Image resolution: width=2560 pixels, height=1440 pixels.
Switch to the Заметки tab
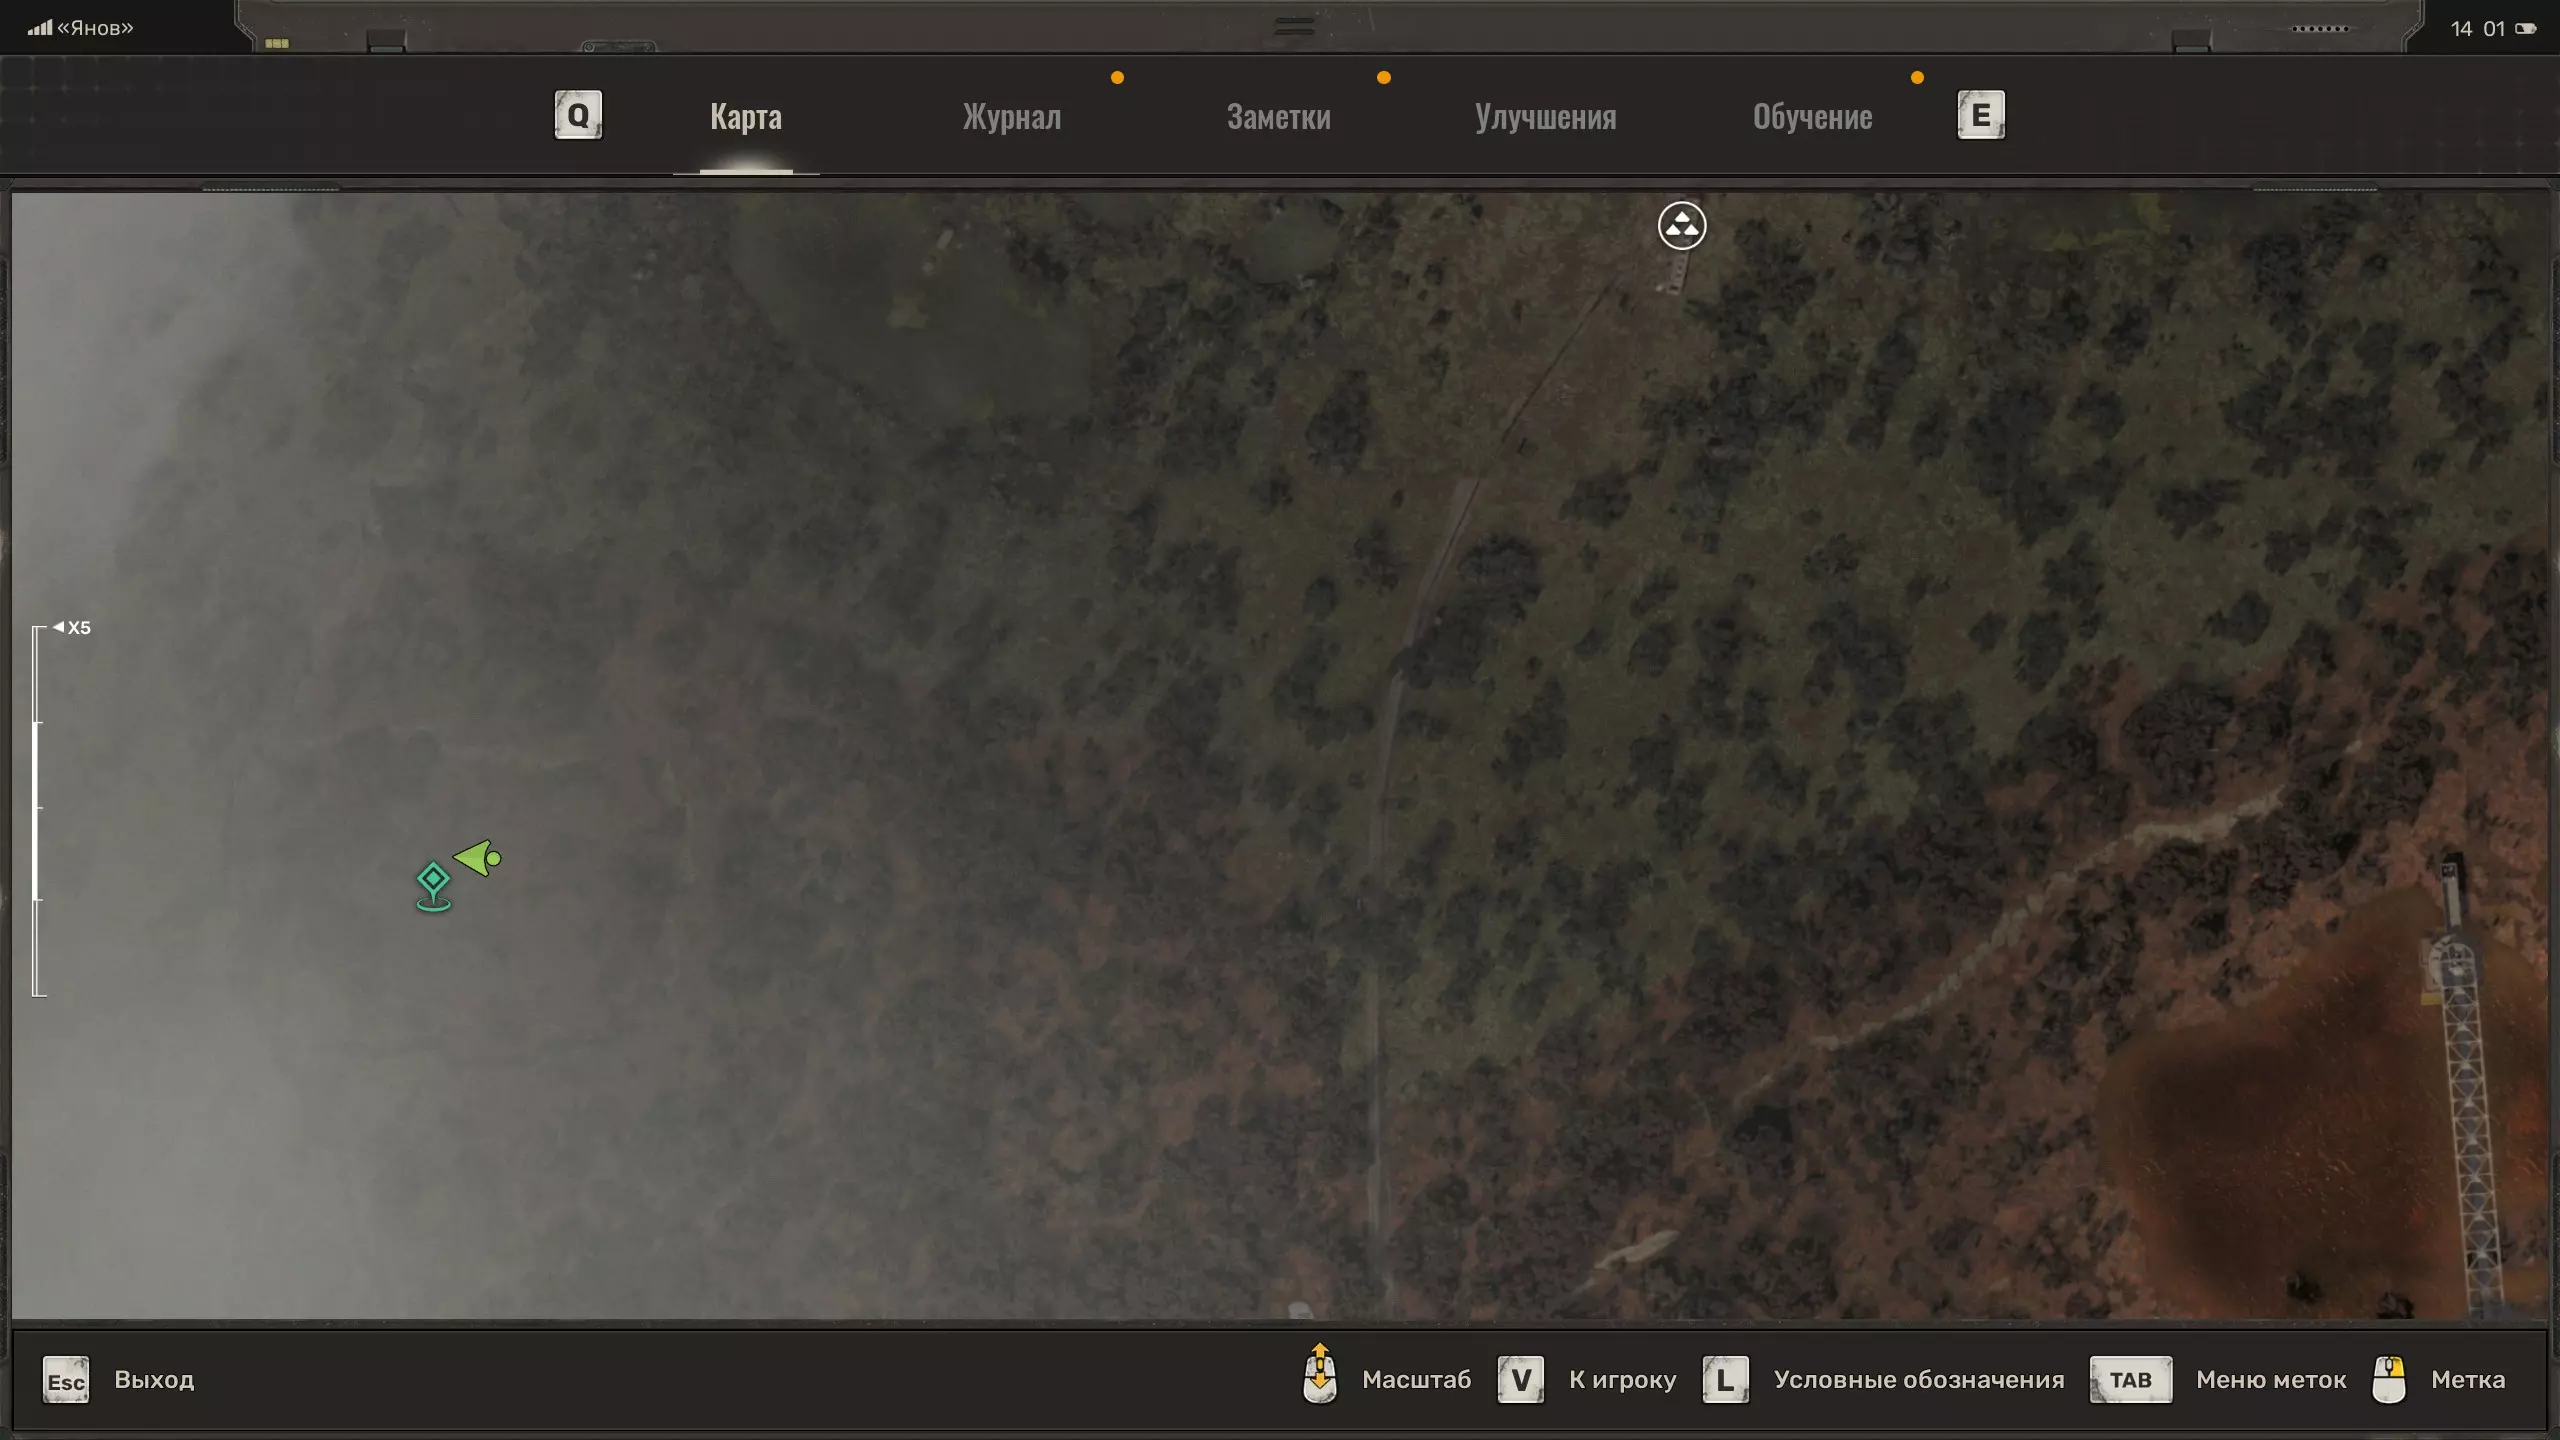tap(1278, 117)
